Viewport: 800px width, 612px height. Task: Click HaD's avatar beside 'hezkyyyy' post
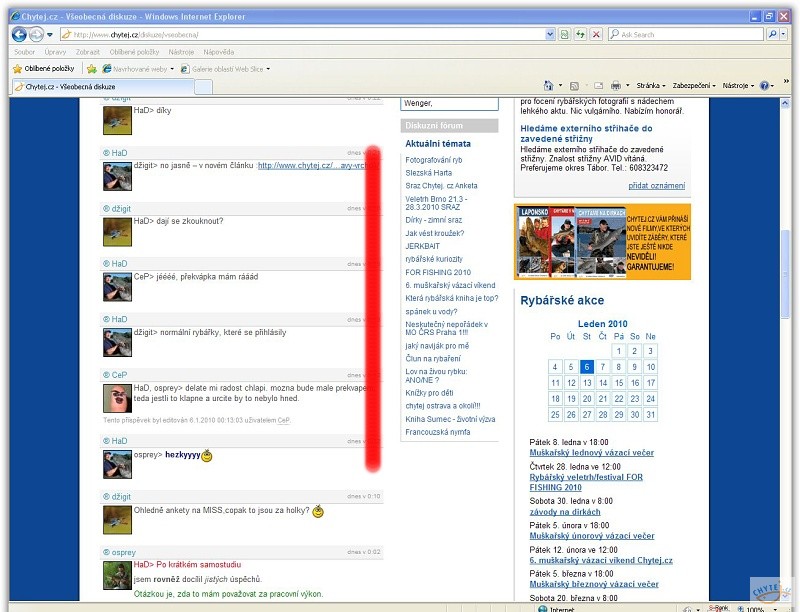(117, 464)
